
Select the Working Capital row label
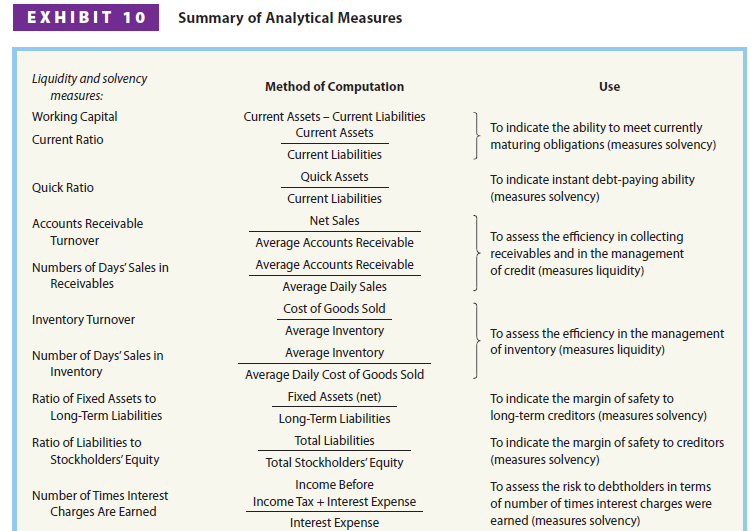(x=74, y=117)
